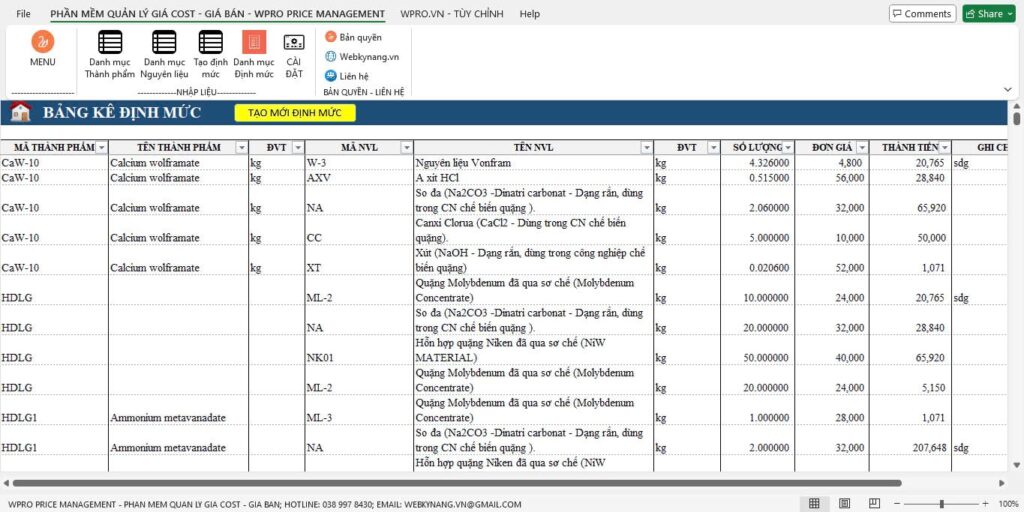This screenshot has width=1024, height=512.
Task: Click Tạo định mức icon
Action: 210,43
